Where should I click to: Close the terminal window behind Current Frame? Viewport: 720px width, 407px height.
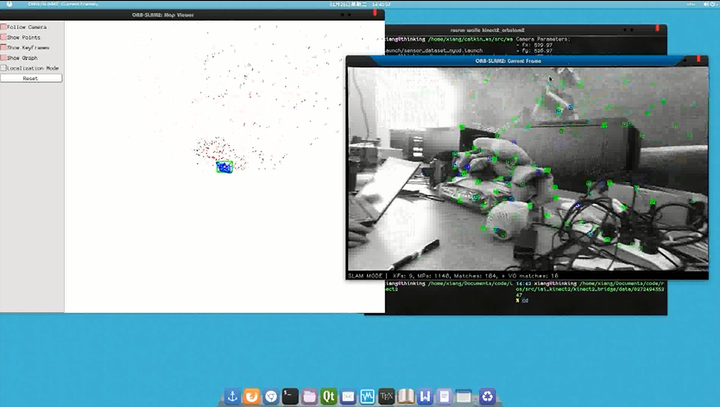(x=658, y=28)
